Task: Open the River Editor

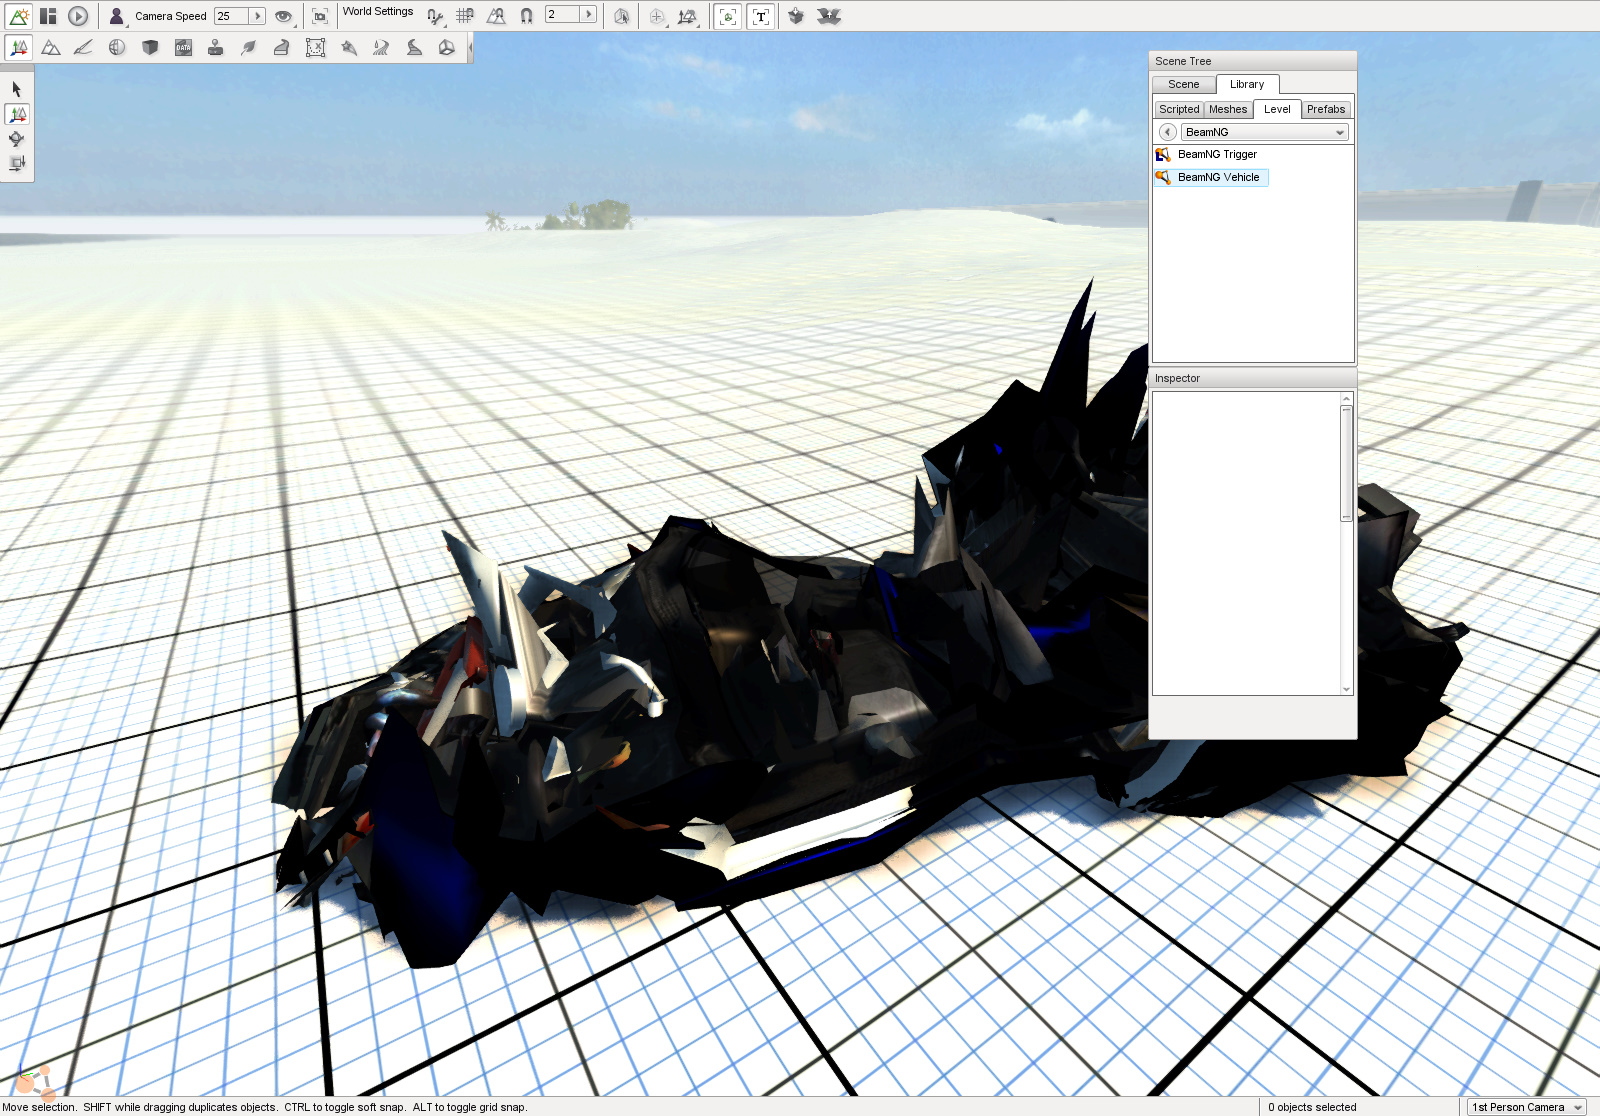Action: 381,47
